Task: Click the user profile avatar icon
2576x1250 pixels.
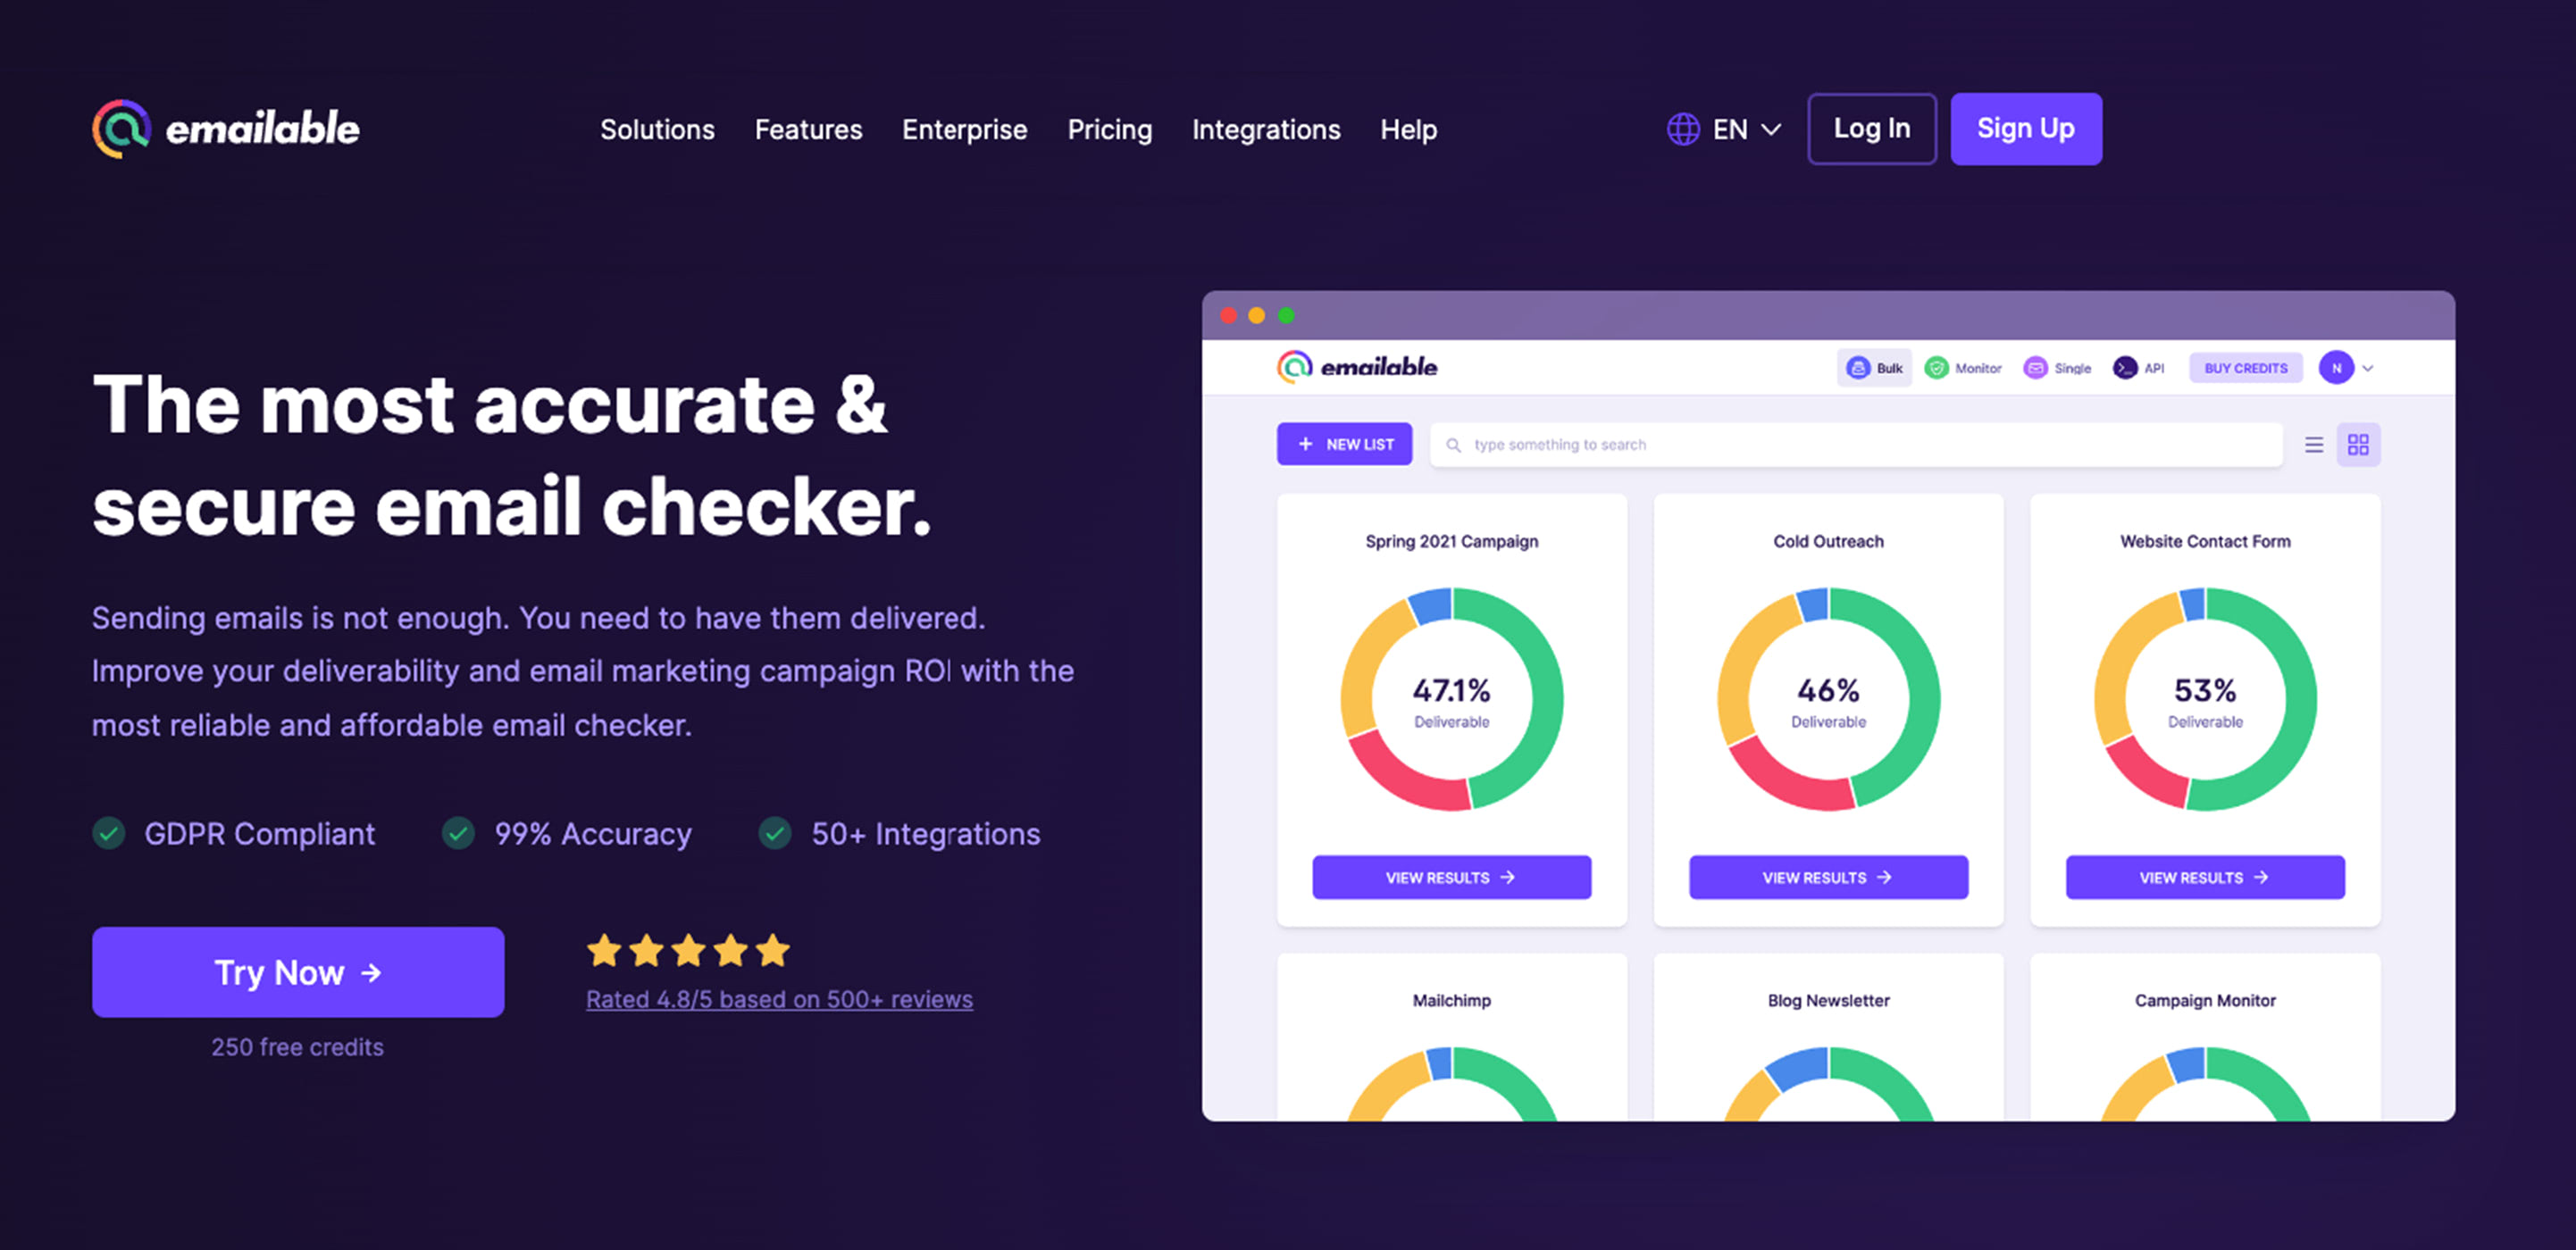Action: pyautogui.click(x=2336, y=366)
